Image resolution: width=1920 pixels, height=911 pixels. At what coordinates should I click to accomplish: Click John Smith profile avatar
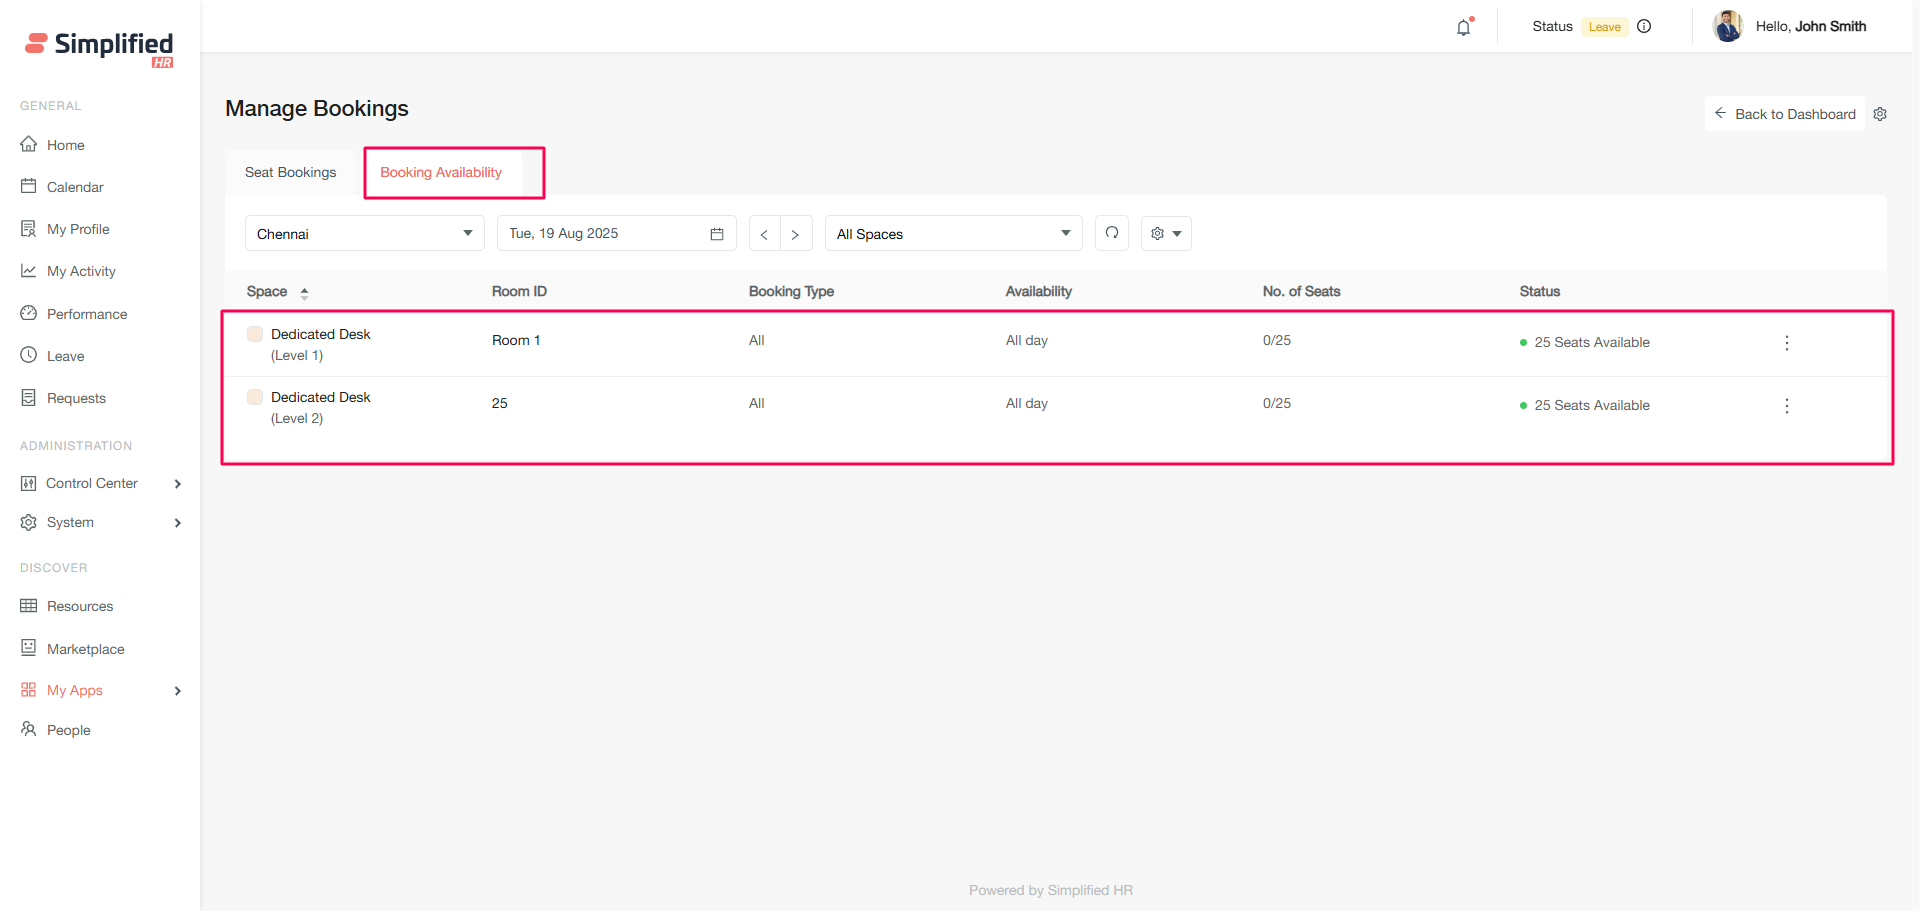point(1727,27)
